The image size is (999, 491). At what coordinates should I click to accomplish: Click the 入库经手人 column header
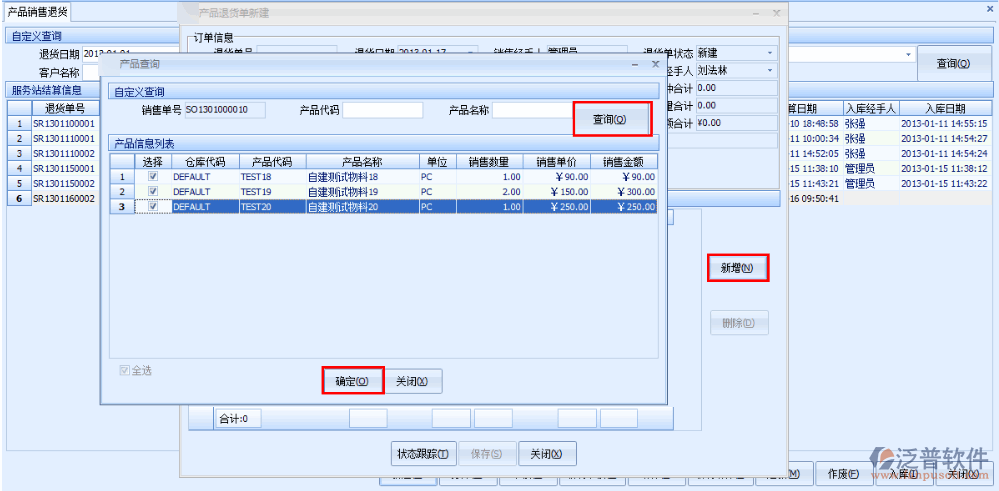tap(870, 109)
